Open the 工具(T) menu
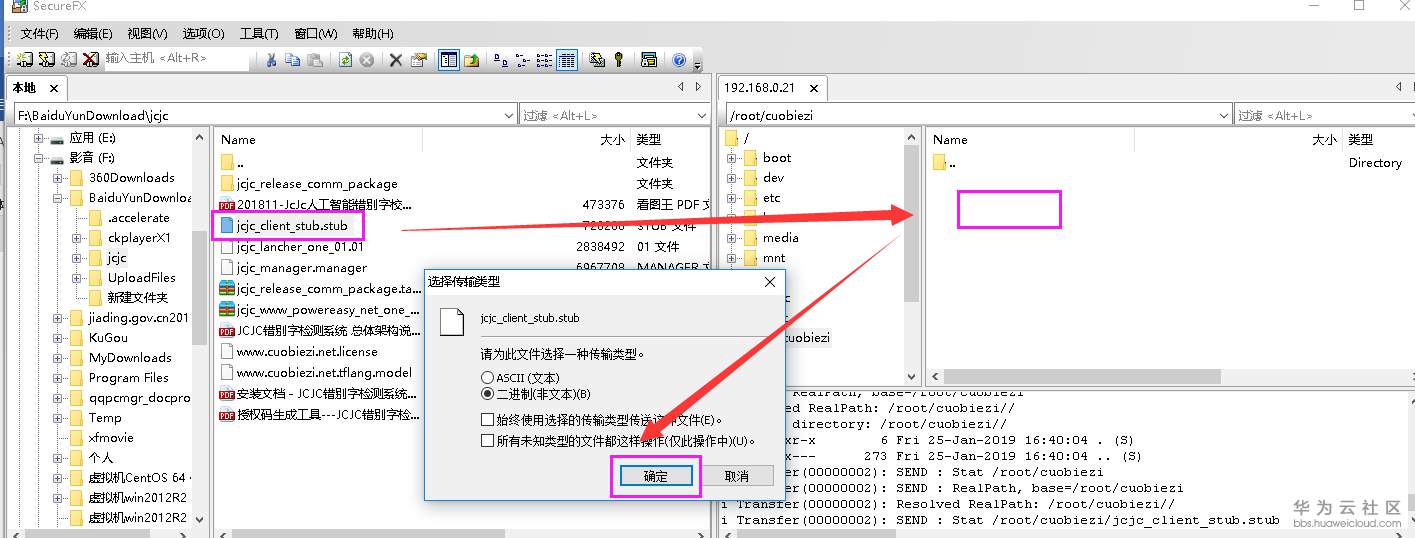 [259, 34]
